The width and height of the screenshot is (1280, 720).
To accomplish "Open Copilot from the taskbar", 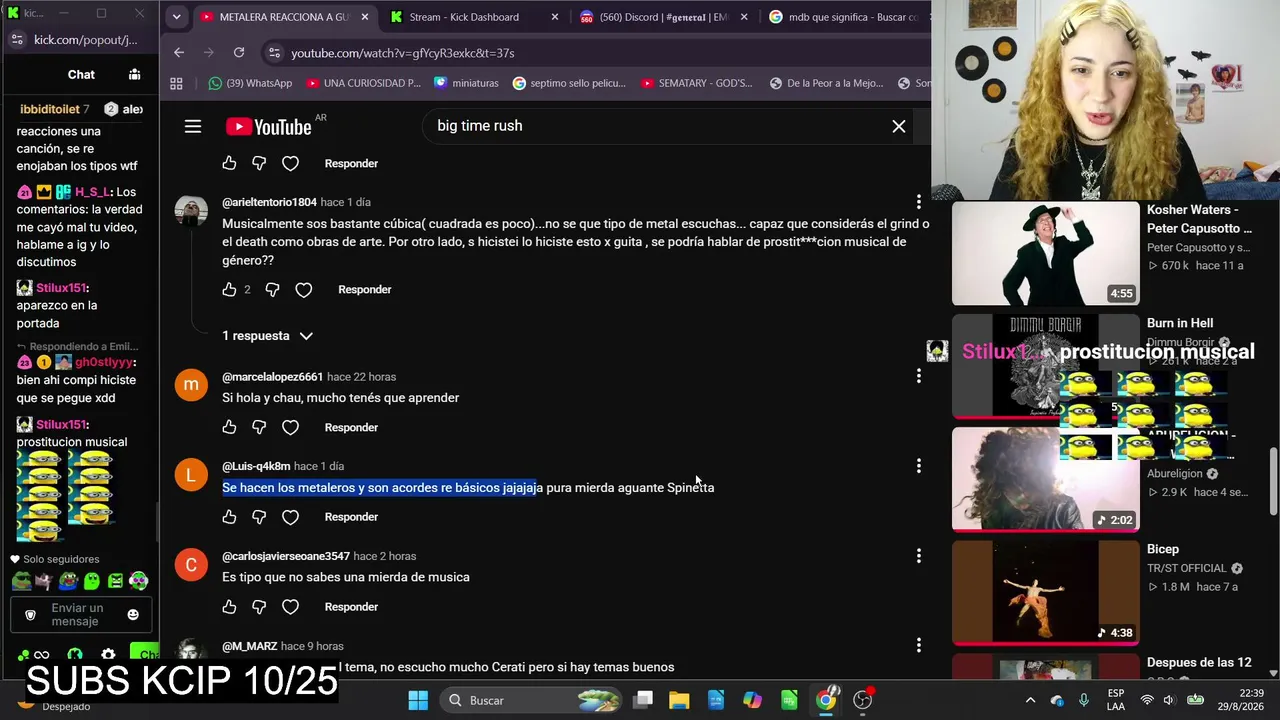I will pyautogui.click(x=752, y=700).
